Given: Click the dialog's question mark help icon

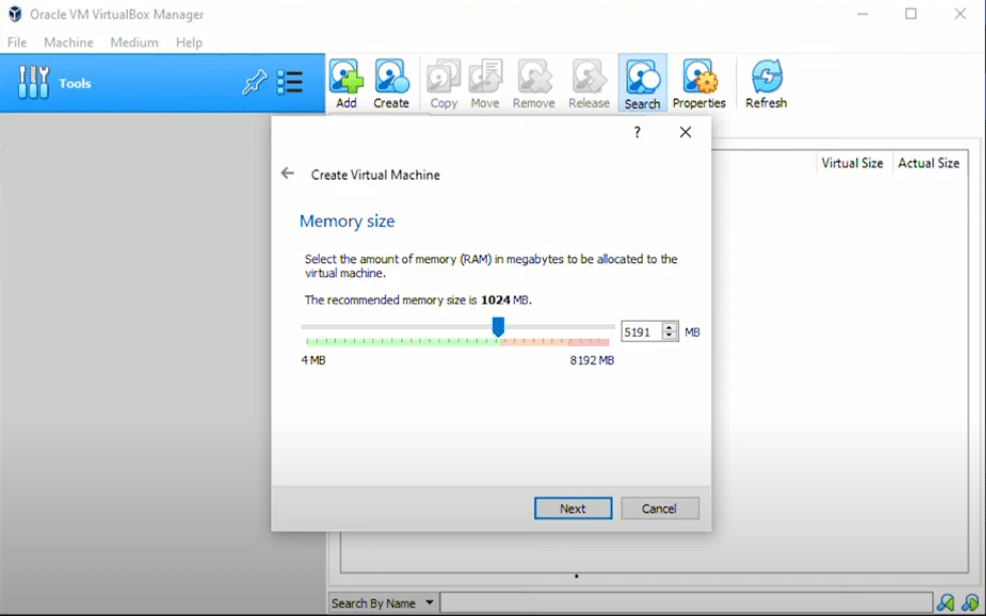Looking at the screenshot, I should (x=637, y=132).
